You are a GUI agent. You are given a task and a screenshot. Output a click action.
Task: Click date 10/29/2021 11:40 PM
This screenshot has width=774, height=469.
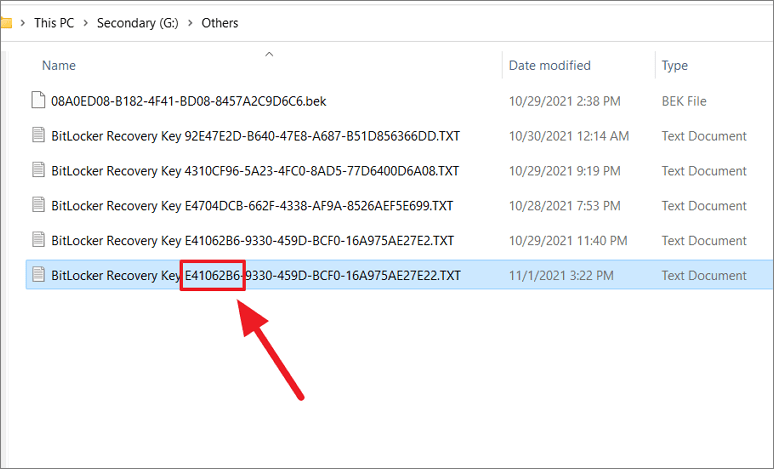point(568,240)
